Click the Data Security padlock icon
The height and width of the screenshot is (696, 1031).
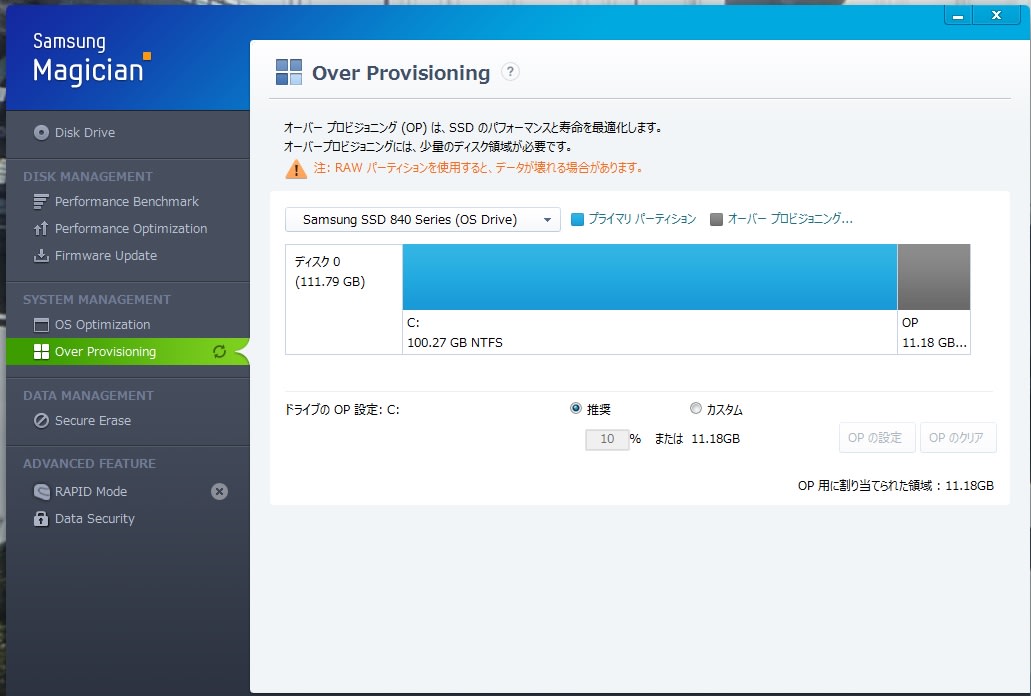click(41, 519)
